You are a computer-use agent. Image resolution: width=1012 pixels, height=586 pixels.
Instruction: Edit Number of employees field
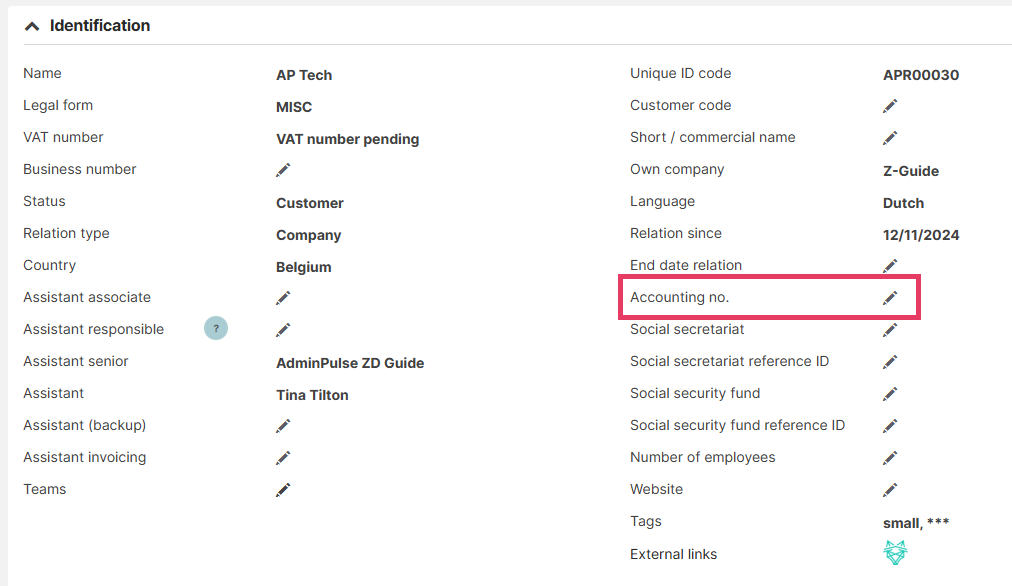[890, 458]
